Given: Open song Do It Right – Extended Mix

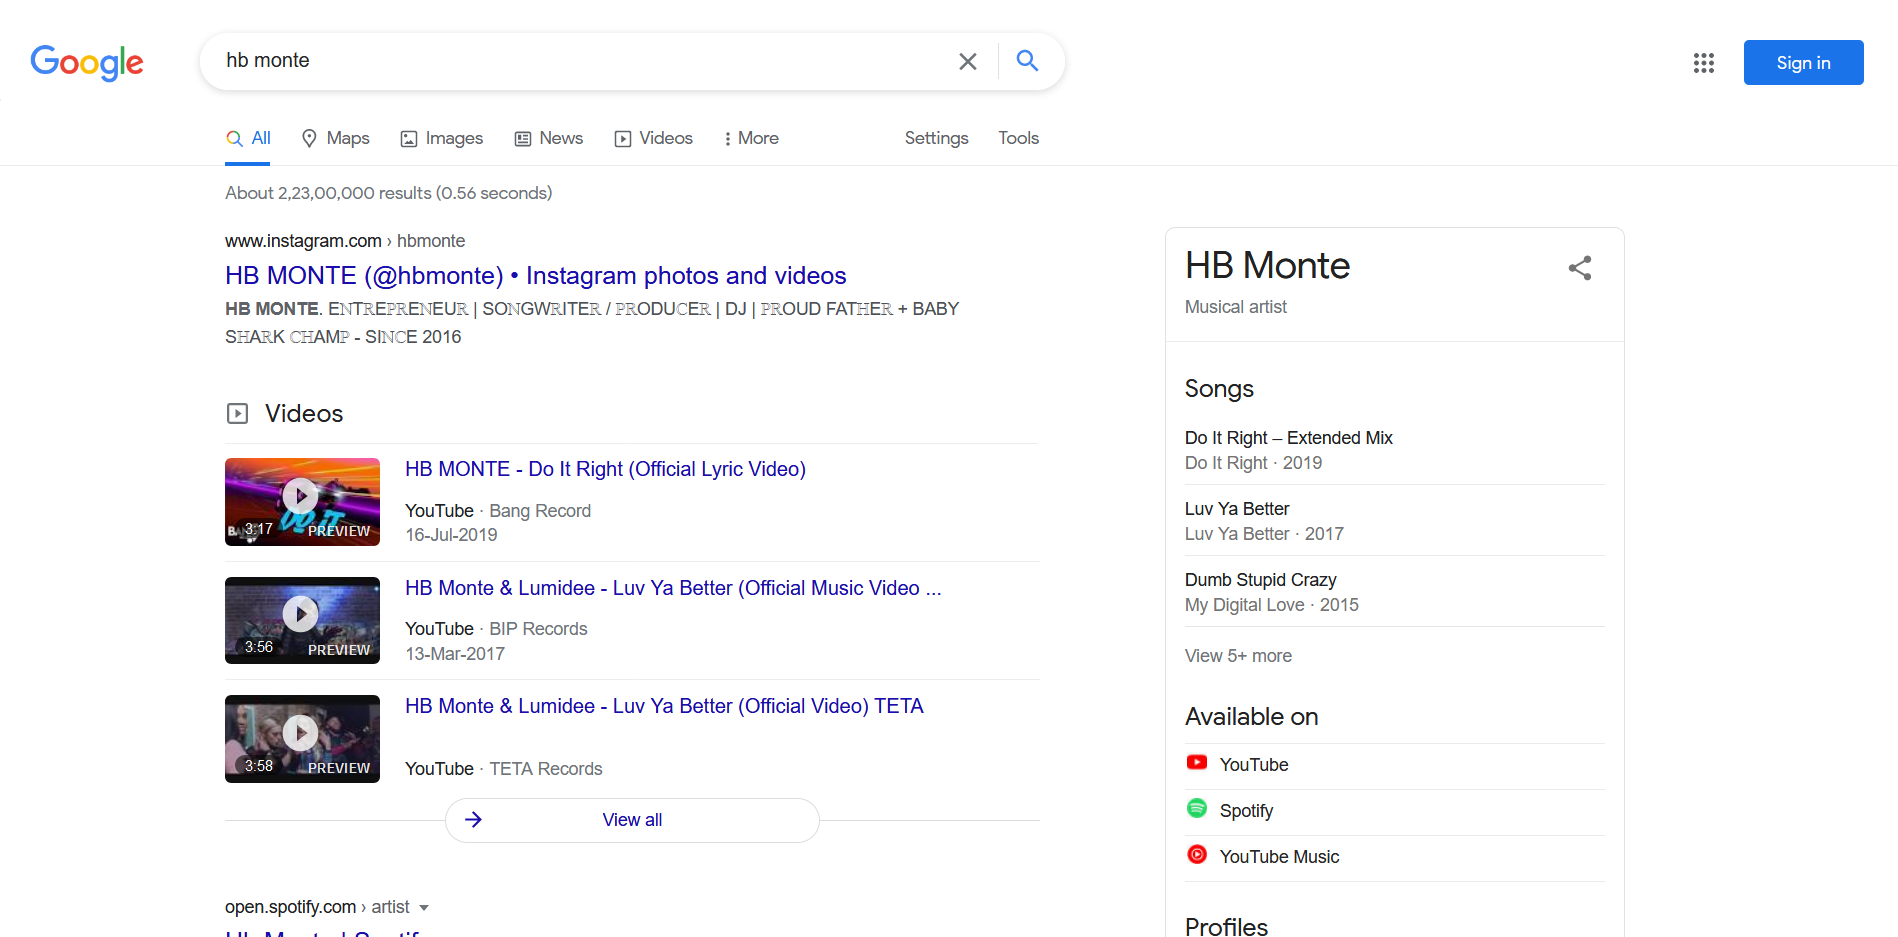Looking at the screenshot, I should click(x=1288, y=438).
